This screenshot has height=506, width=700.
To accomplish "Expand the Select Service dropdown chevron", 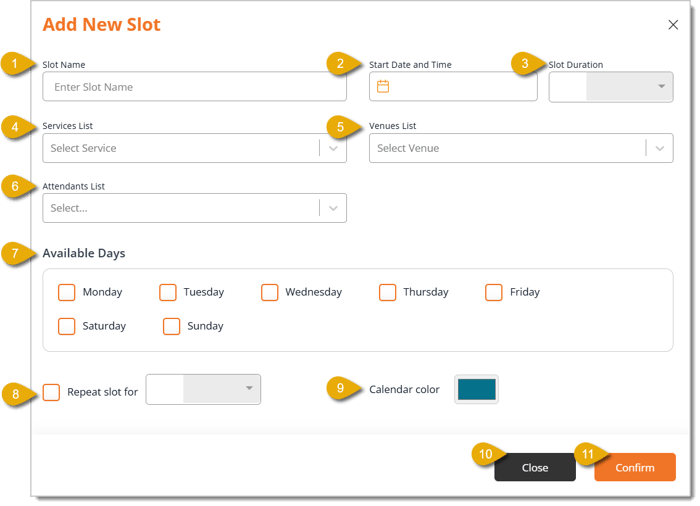I will [x=333, y=148].
